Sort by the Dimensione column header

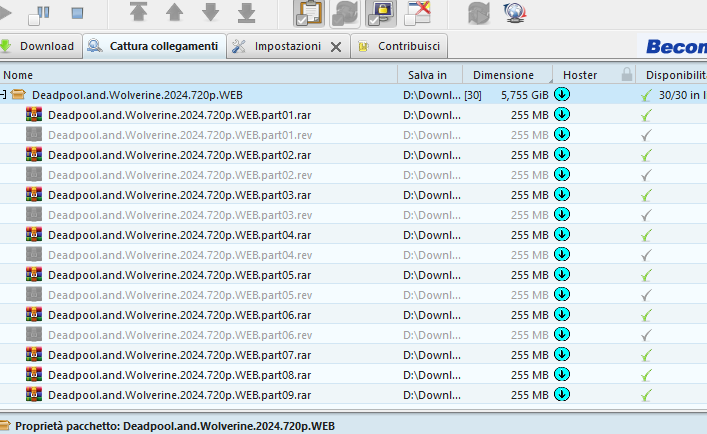pos(507,75)
